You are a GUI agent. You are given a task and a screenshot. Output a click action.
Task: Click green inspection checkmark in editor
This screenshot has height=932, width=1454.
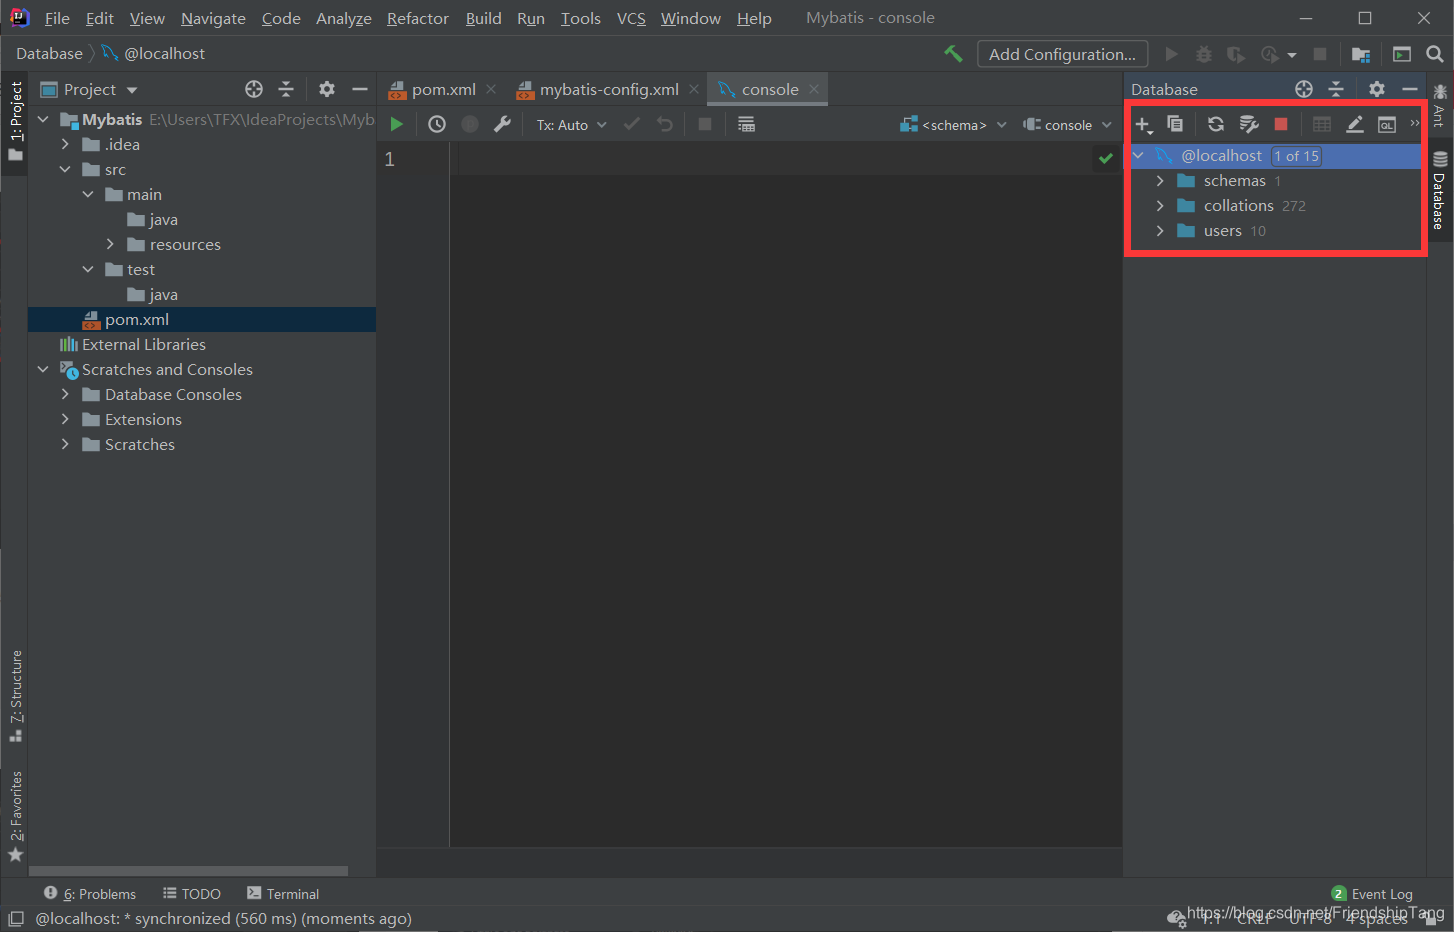pos(1105,158)
